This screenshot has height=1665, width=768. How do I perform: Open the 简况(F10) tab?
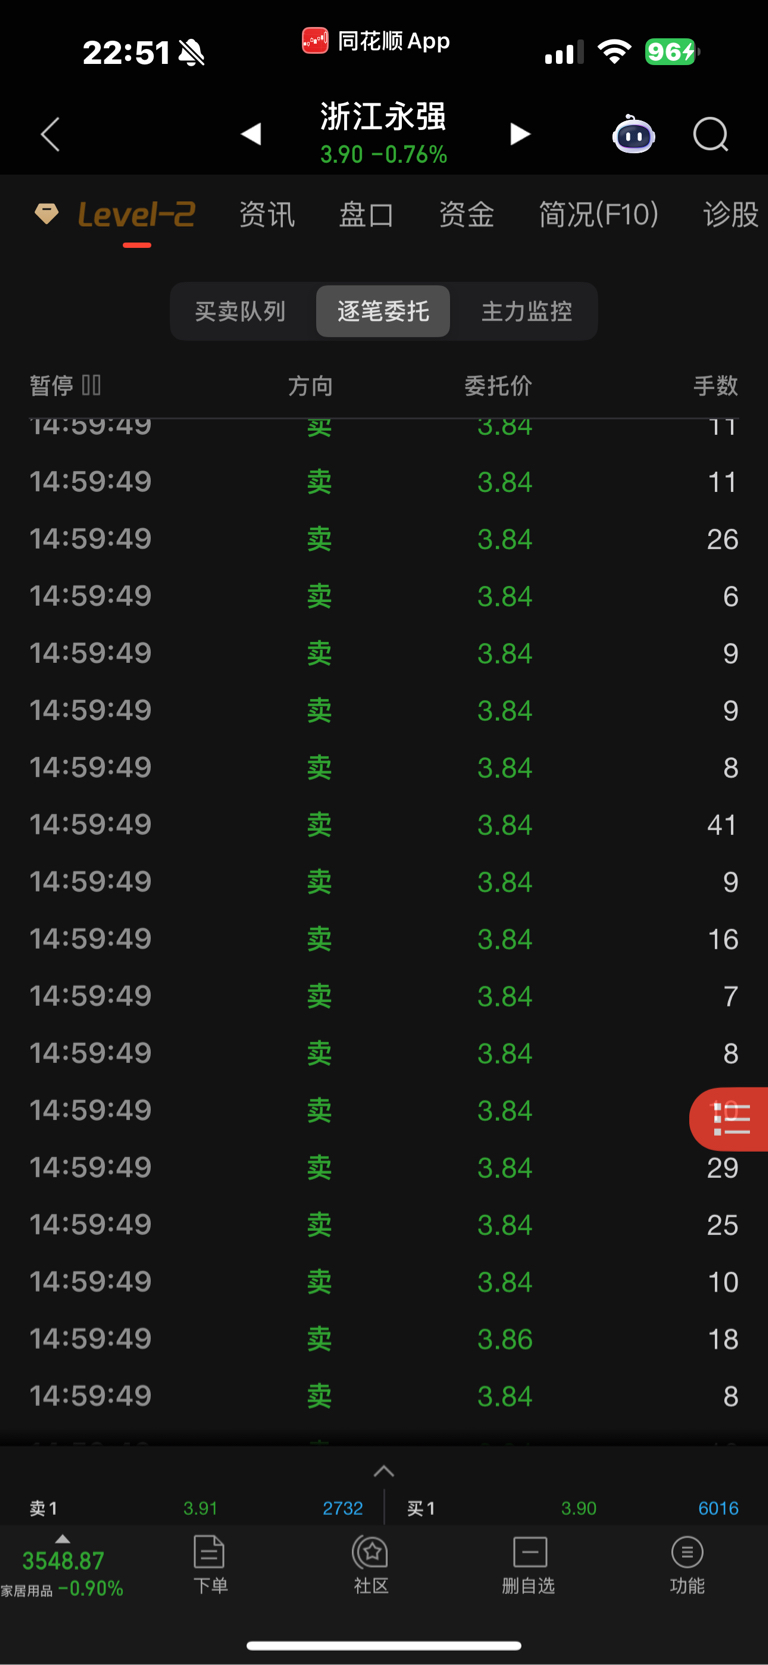pos(598,214)
